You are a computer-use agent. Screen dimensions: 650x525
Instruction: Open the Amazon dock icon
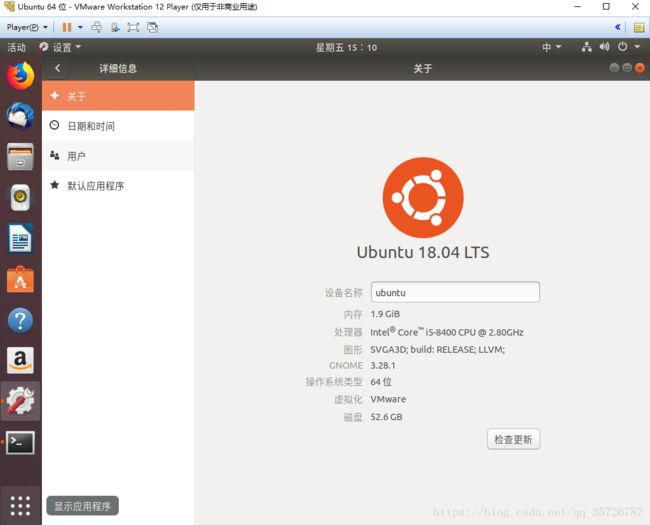(20, 360)
